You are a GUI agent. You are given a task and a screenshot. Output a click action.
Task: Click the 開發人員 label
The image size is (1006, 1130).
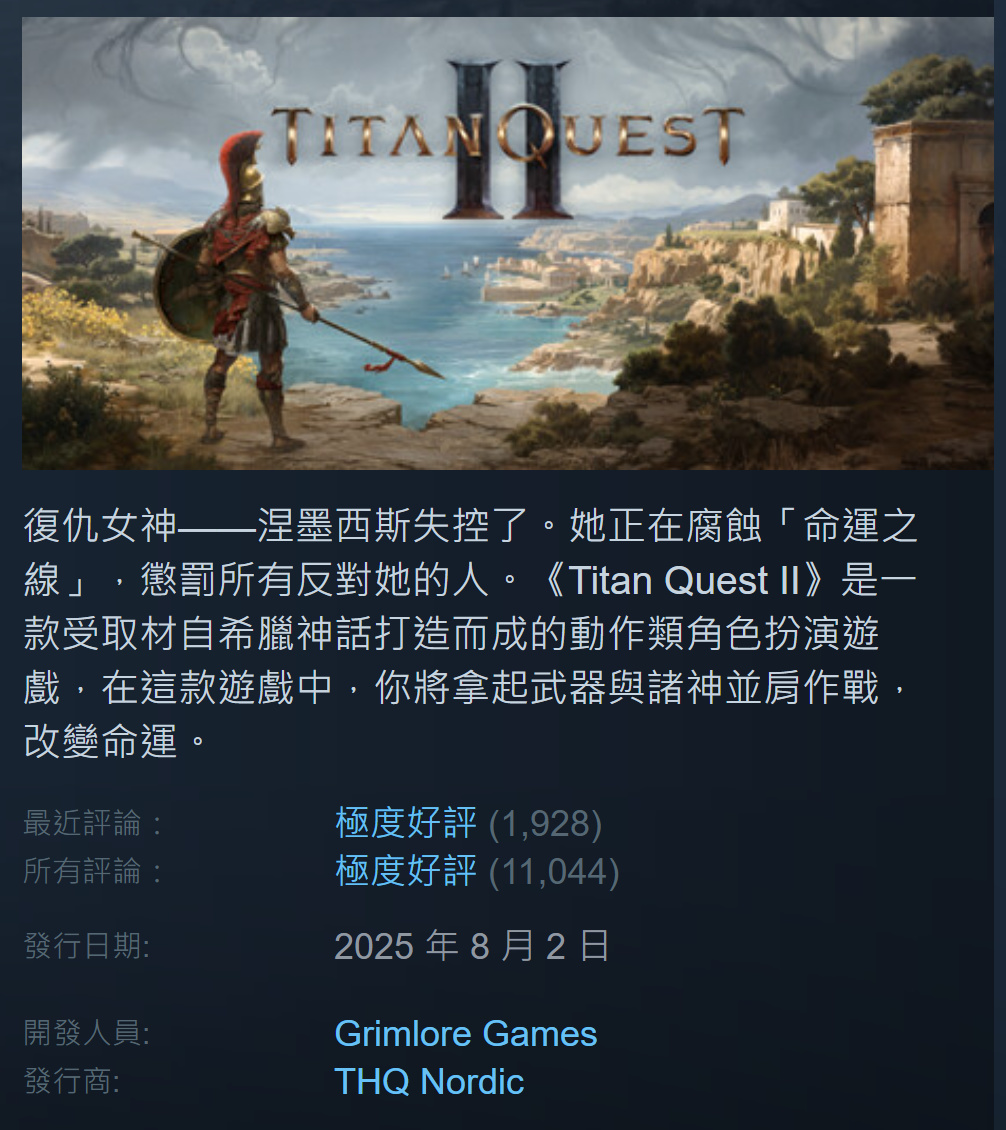point(87,1033)
